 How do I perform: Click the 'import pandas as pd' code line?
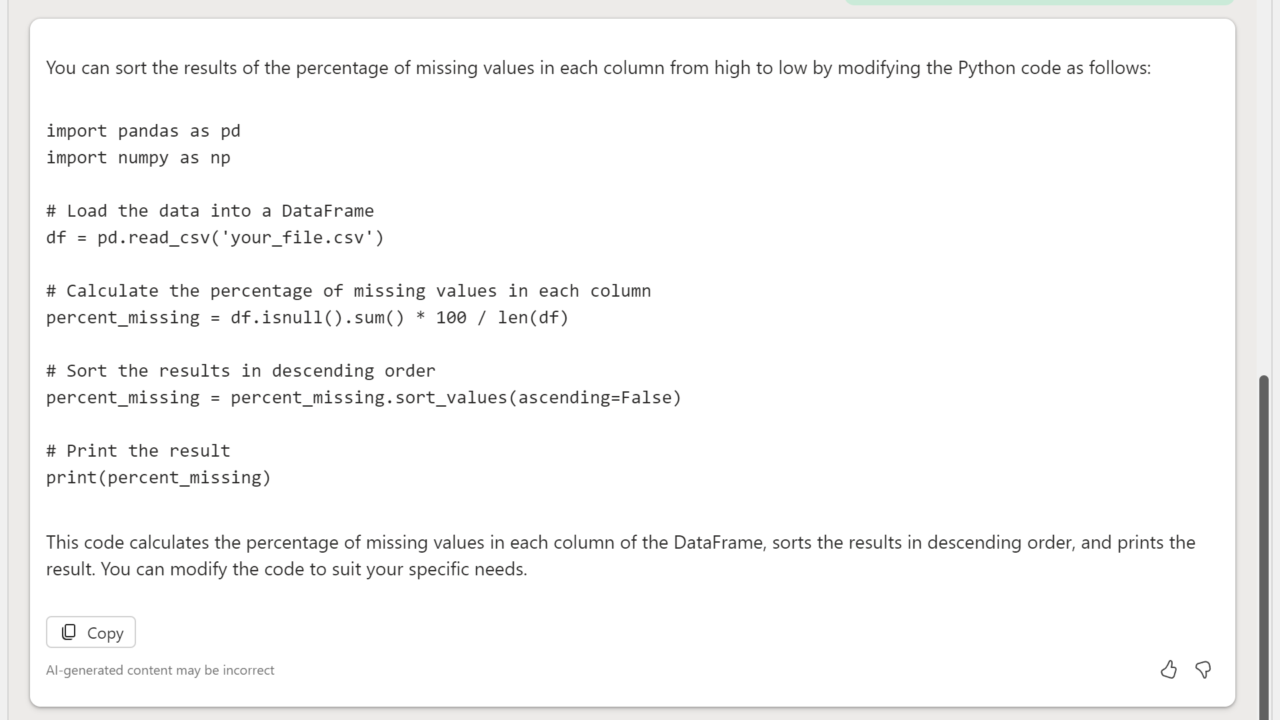click(143, 131)
